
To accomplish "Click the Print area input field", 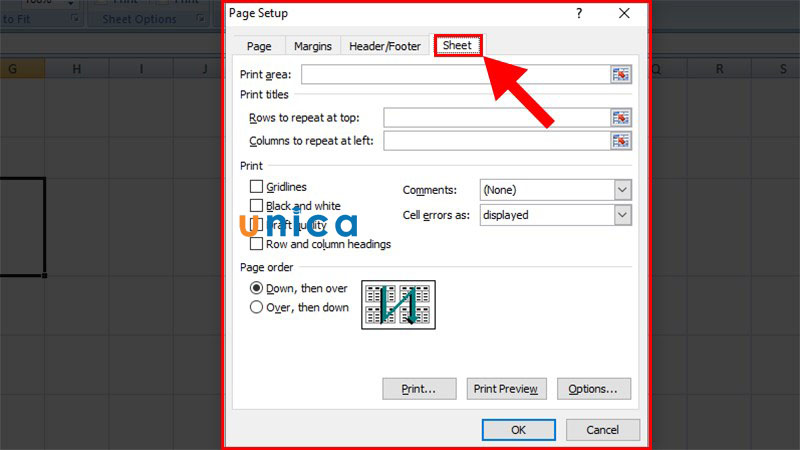I will [456, 74].
